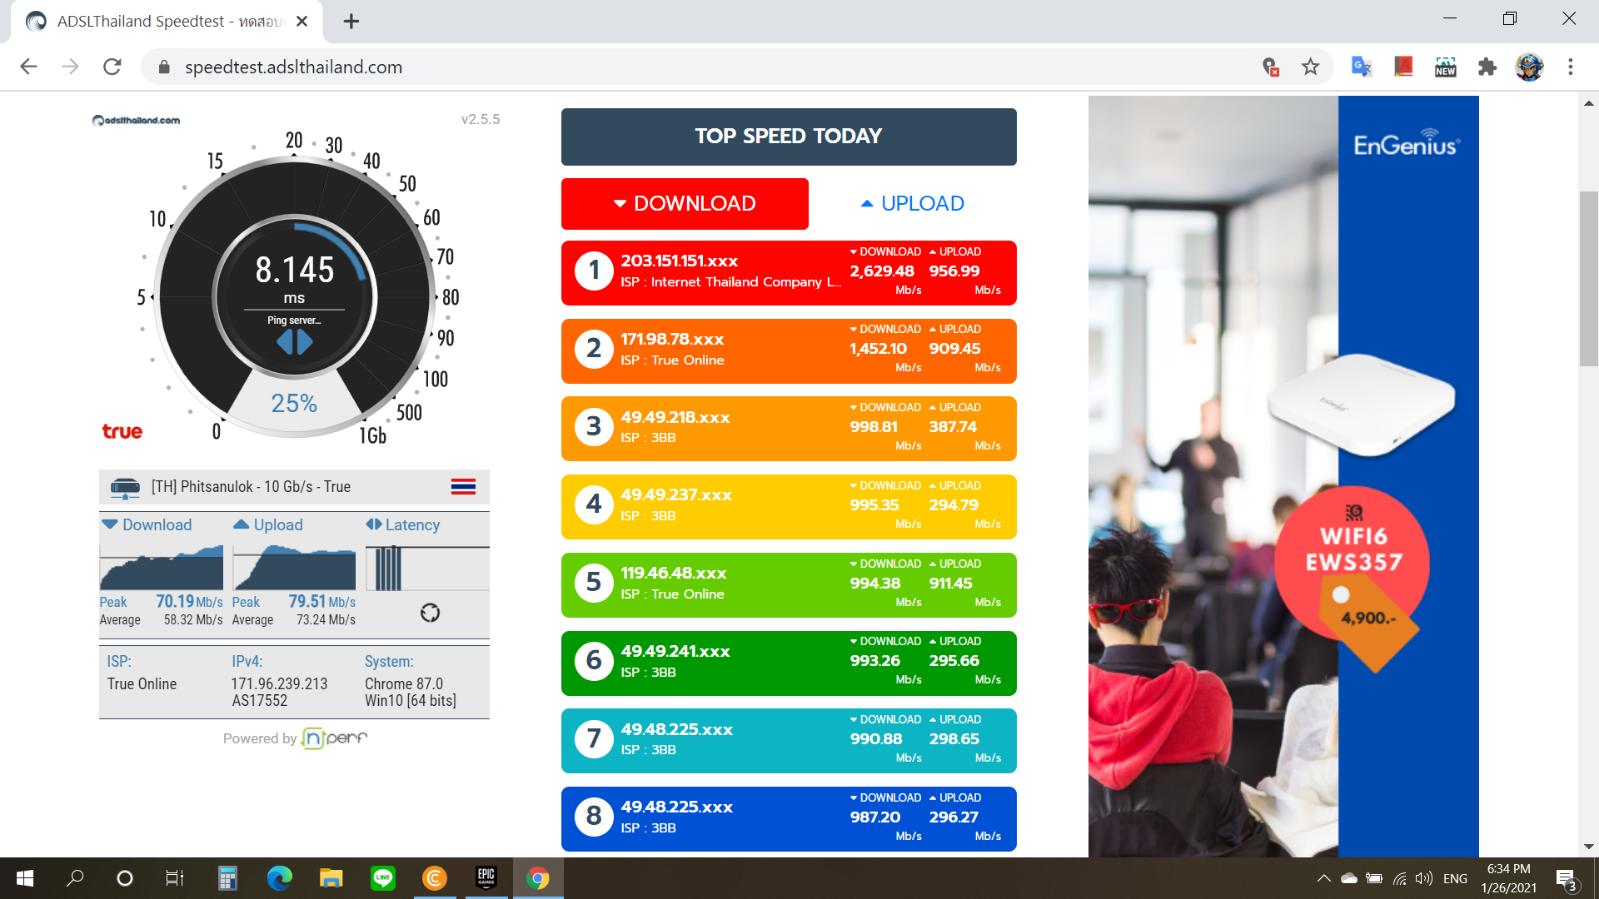1599x899 pixels.
Task: Open the orange C app on the taskbar
Action: [x=434, y=878]
